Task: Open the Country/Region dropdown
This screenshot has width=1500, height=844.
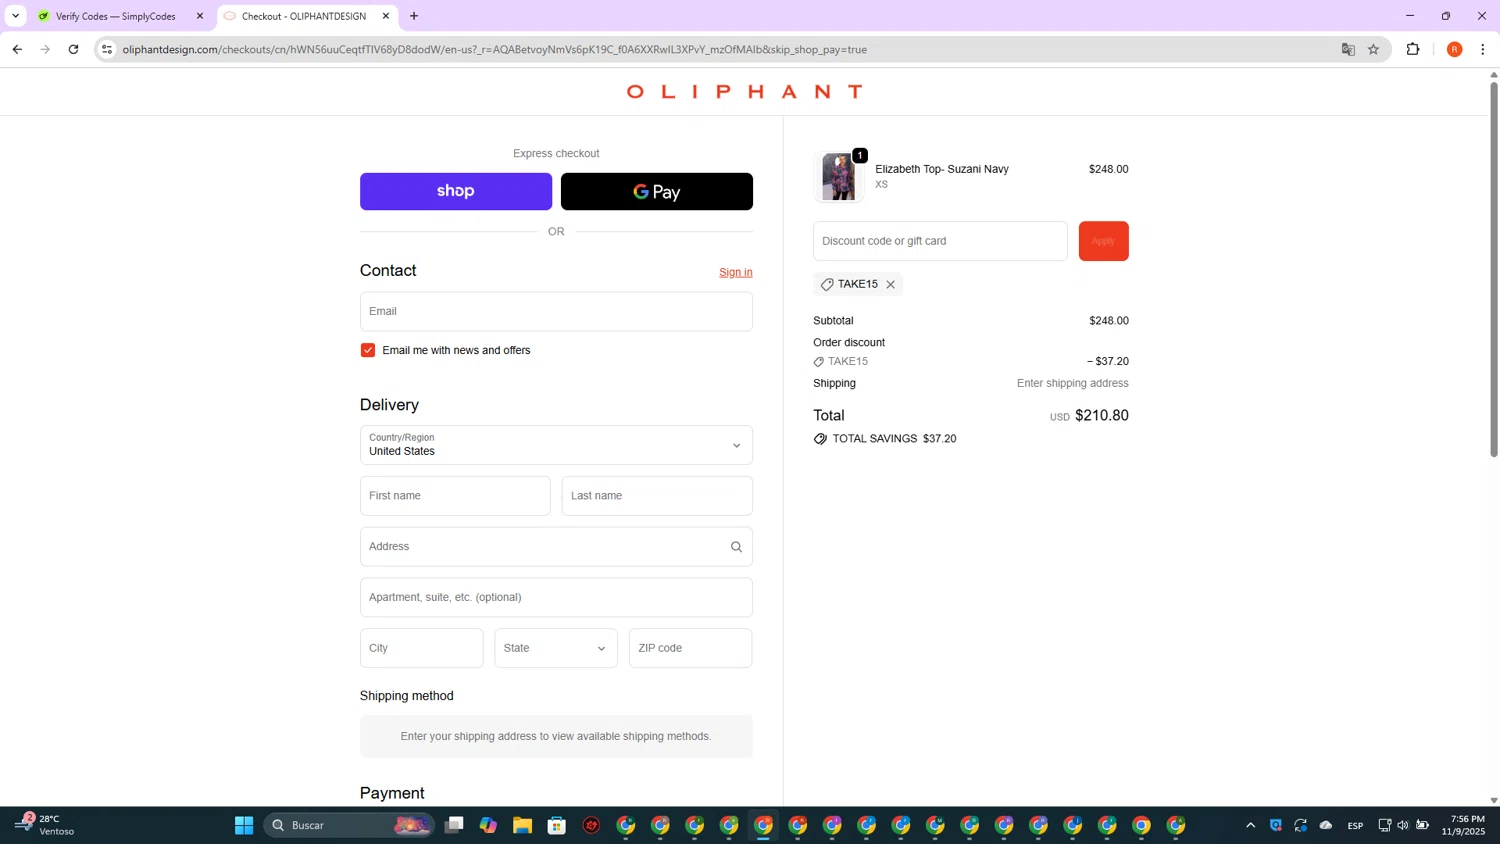Action: pyautogui.click(x=556, y=445)
